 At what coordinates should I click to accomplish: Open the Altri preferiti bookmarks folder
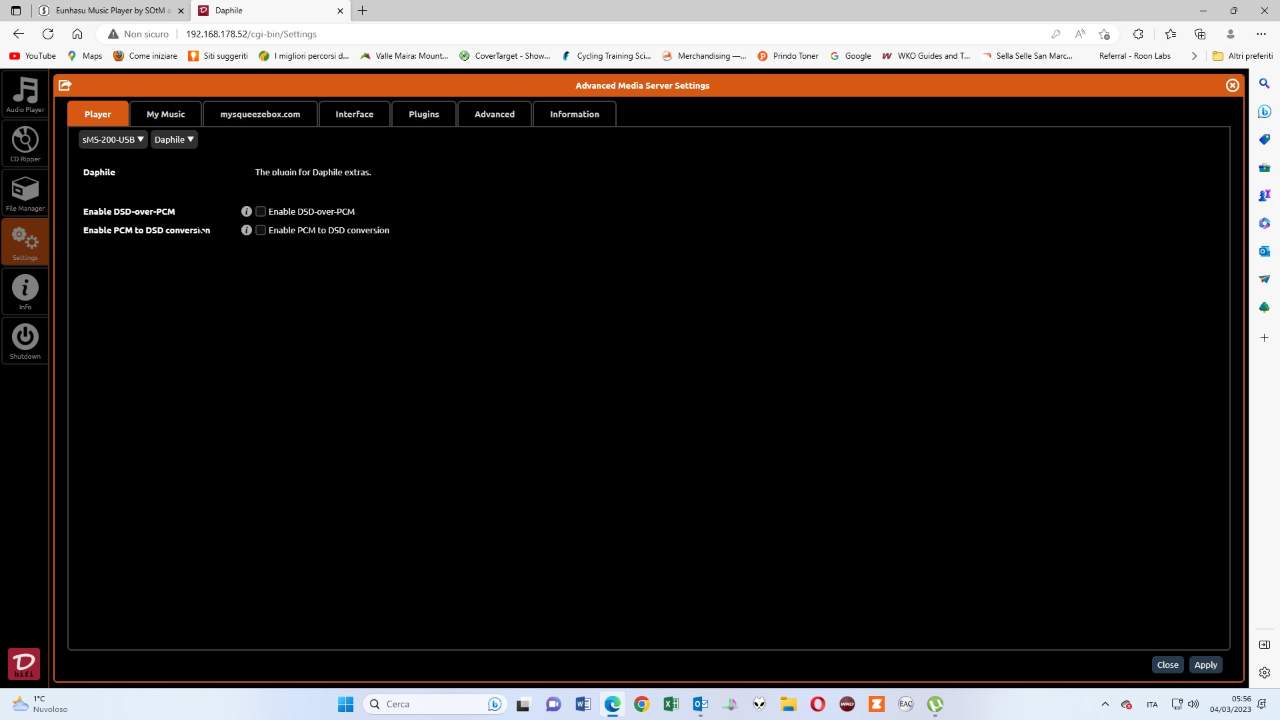[1242, 56]
